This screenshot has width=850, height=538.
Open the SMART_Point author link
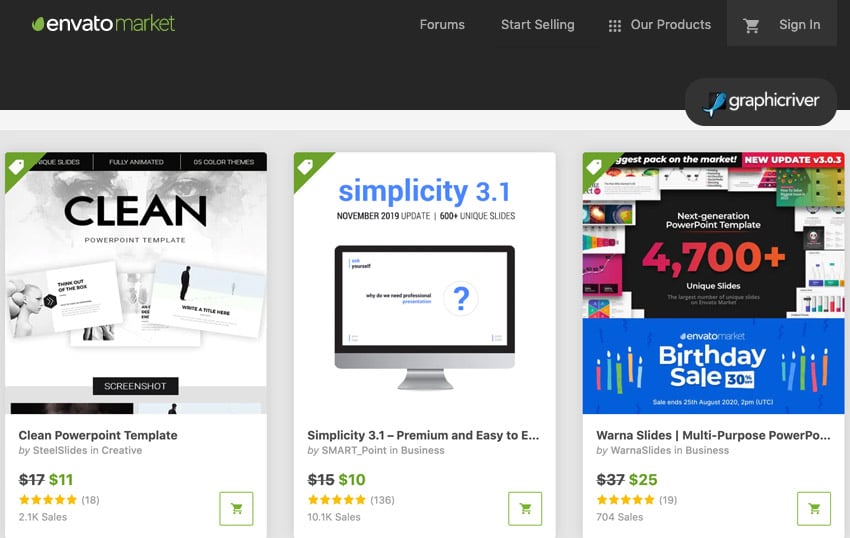[354, 450]
